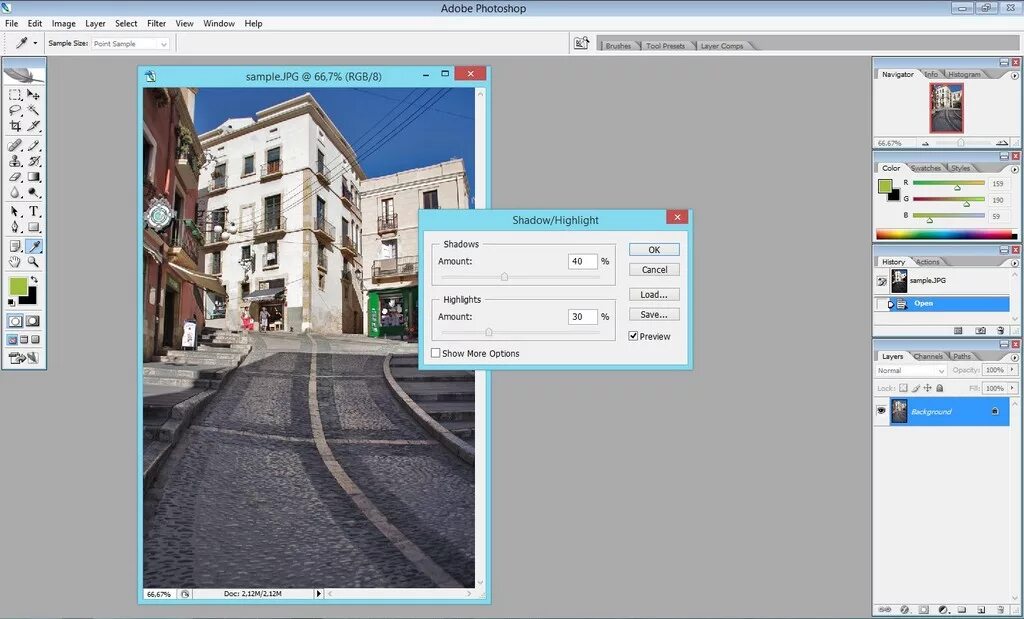
Task: Select the Path Selection tool
Action: pos(15,212)
